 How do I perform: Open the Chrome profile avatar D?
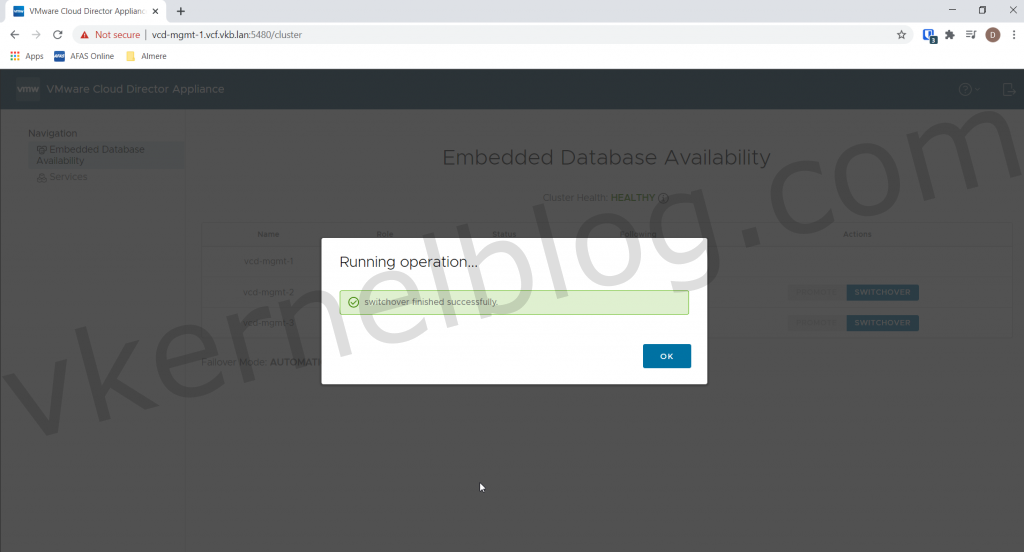coord(993,35)
